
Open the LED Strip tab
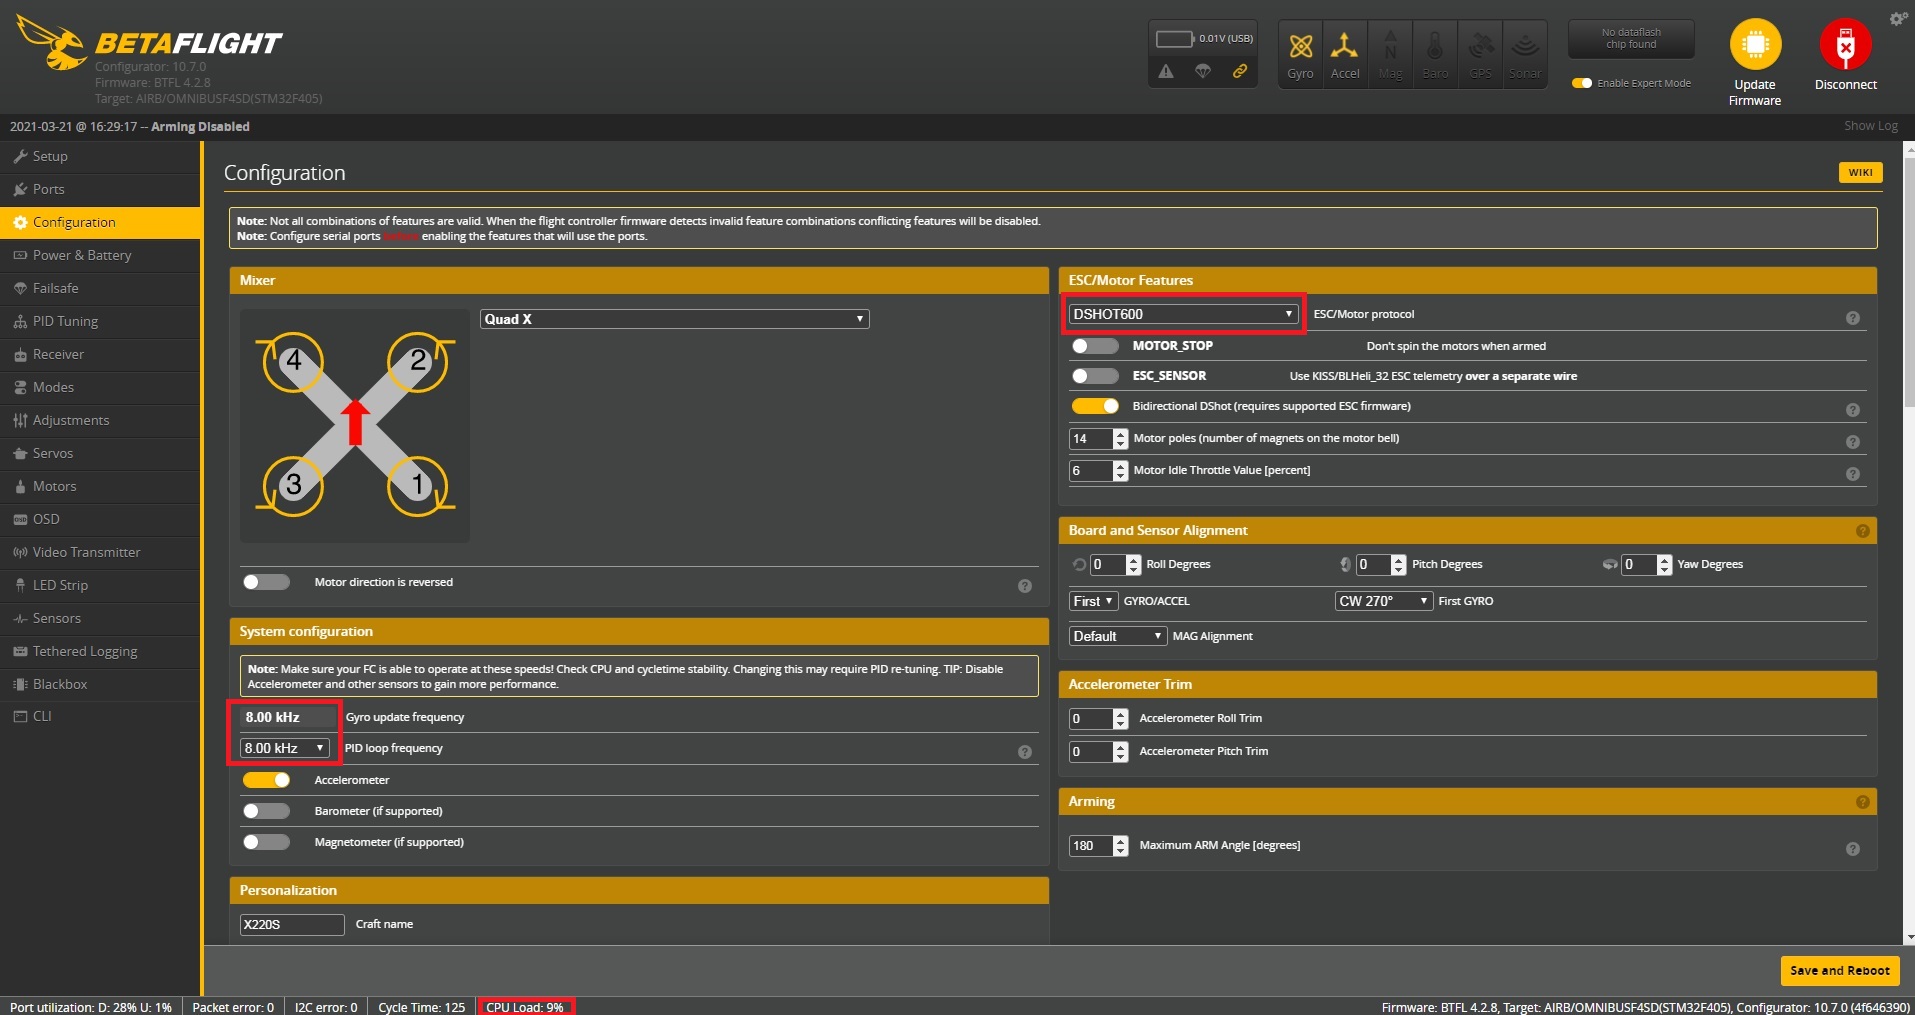(x=100, y=585)
